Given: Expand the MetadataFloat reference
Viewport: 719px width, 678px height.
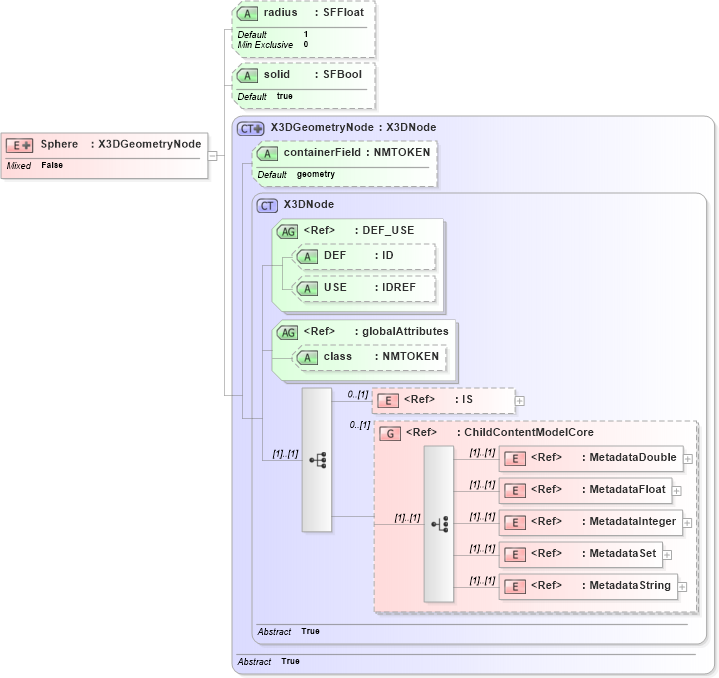Looking at the screenshot, I should pyautogui.click(x=677, y=491).
